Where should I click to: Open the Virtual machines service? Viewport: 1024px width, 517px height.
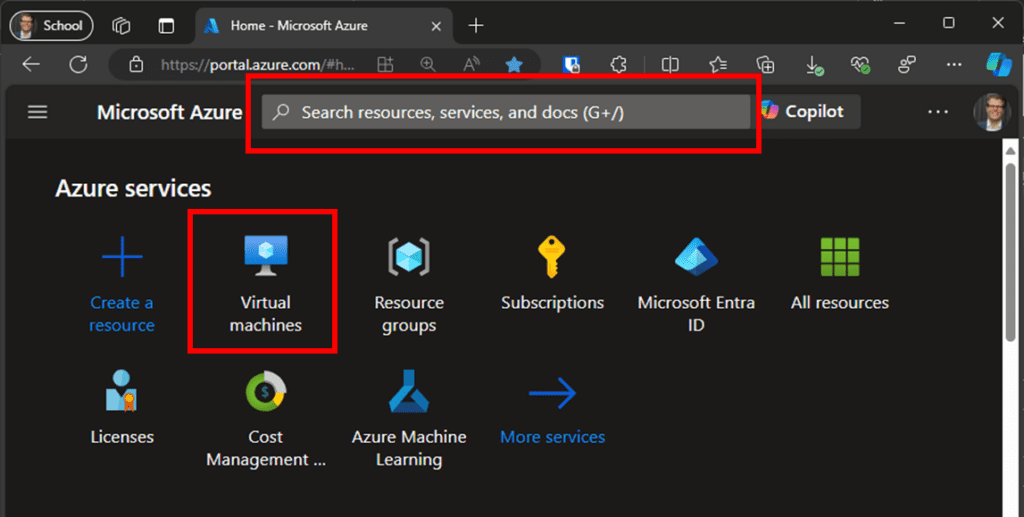point(265,284)
